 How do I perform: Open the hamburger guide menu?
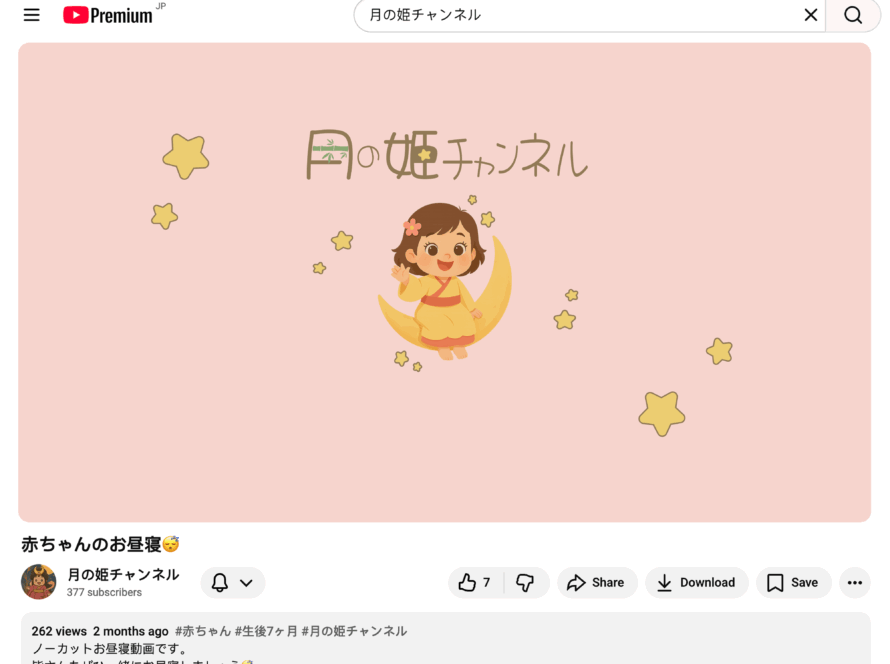point(32,15)
